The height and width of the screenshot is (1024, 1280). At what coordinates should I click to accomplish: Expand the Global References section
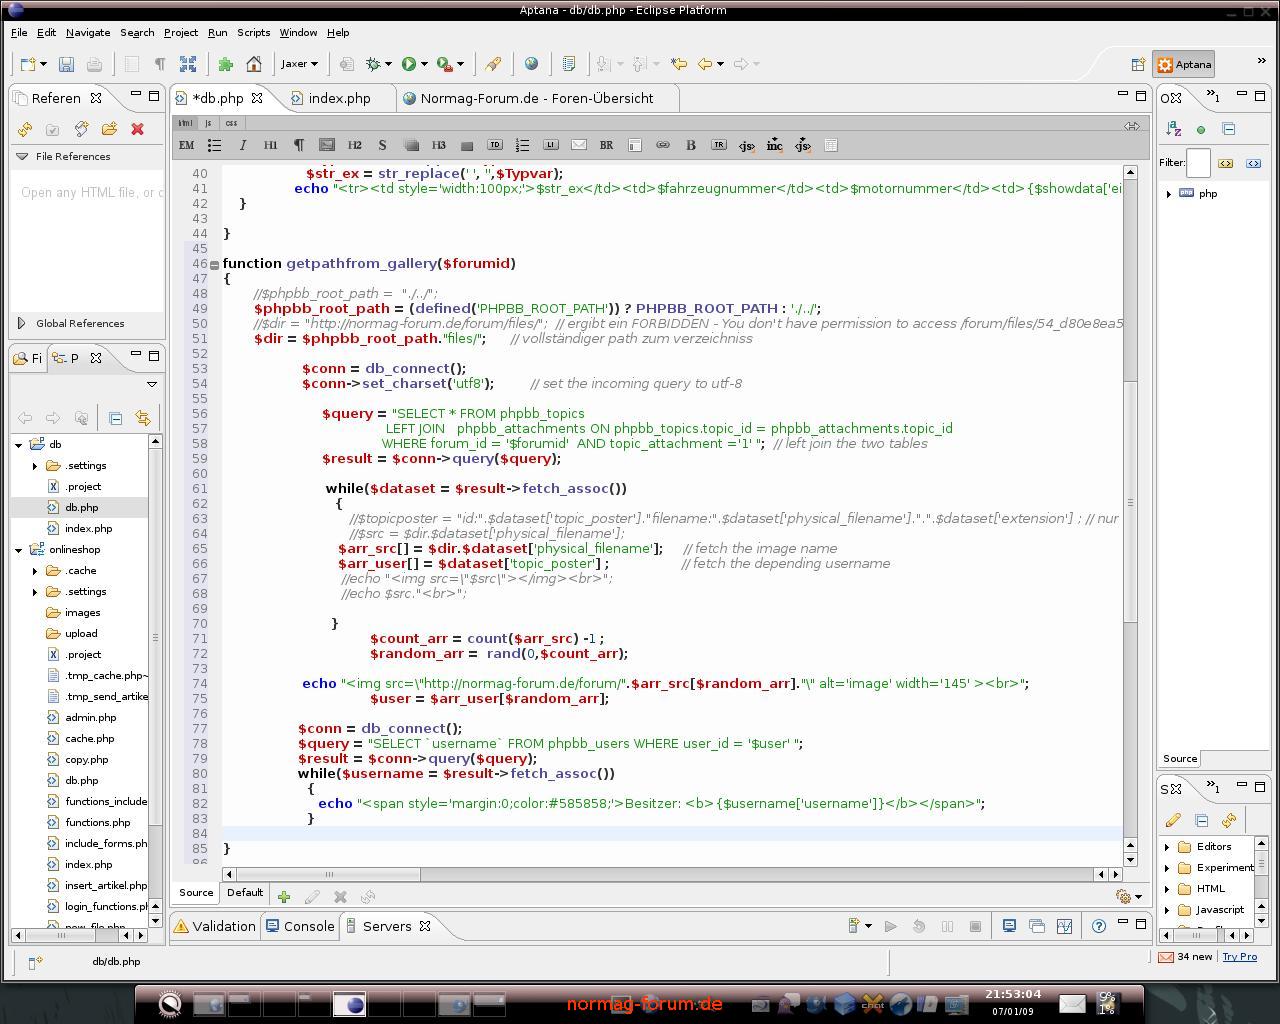click(22, 323)
